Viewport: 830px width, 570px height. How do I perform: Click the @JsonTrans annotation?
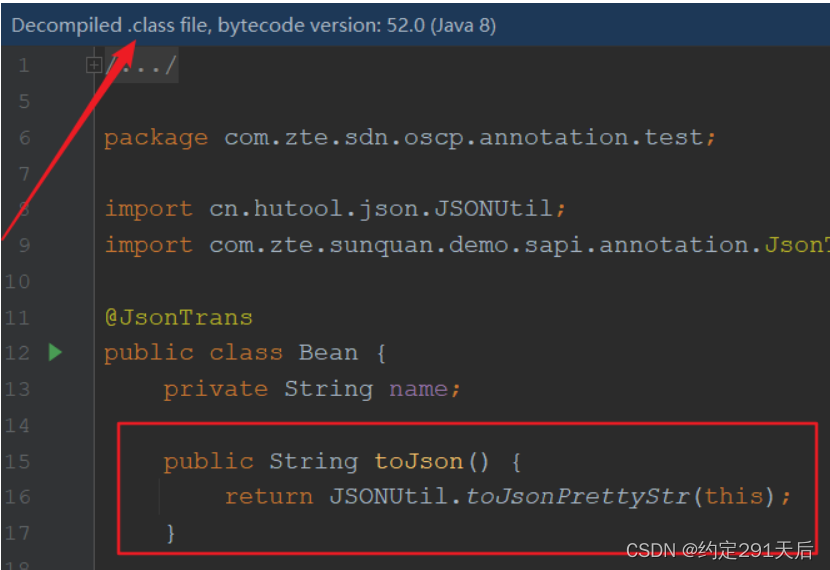(x=179, y=318)
